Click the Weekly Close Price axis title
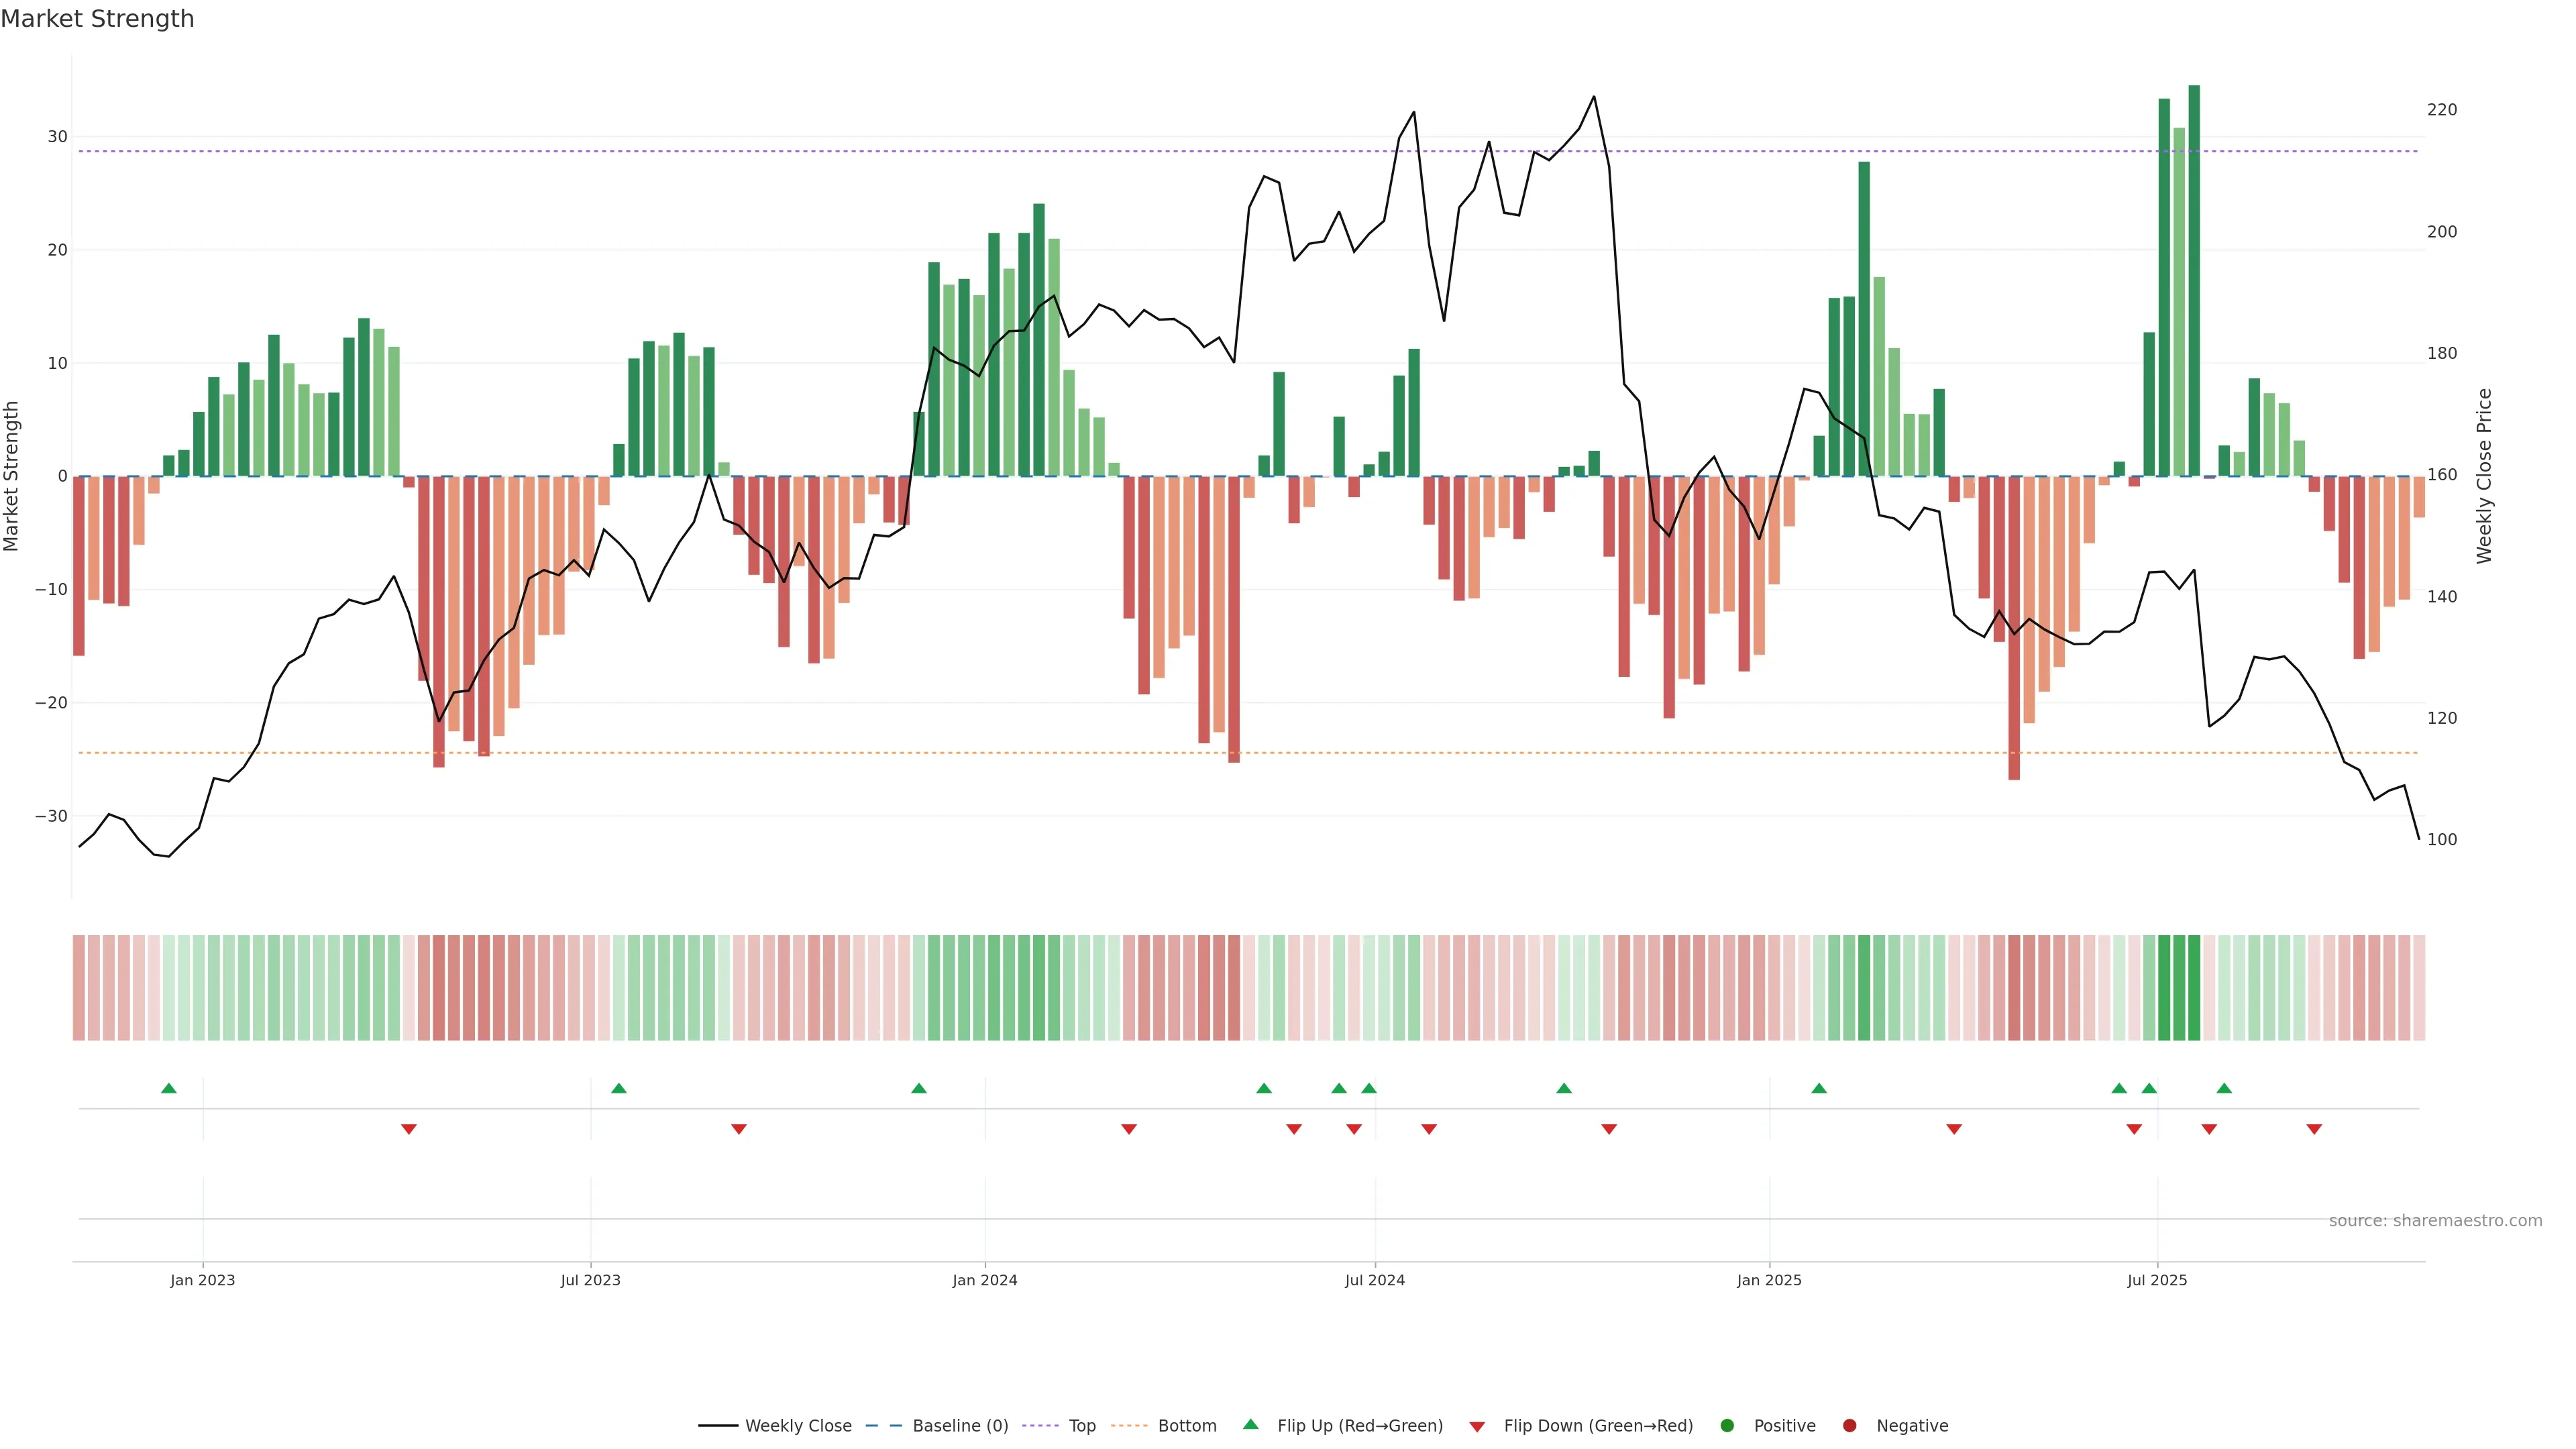The height and width of the screenshot is (1449, 2576). pyautogui.click(x=2484, y=476)
